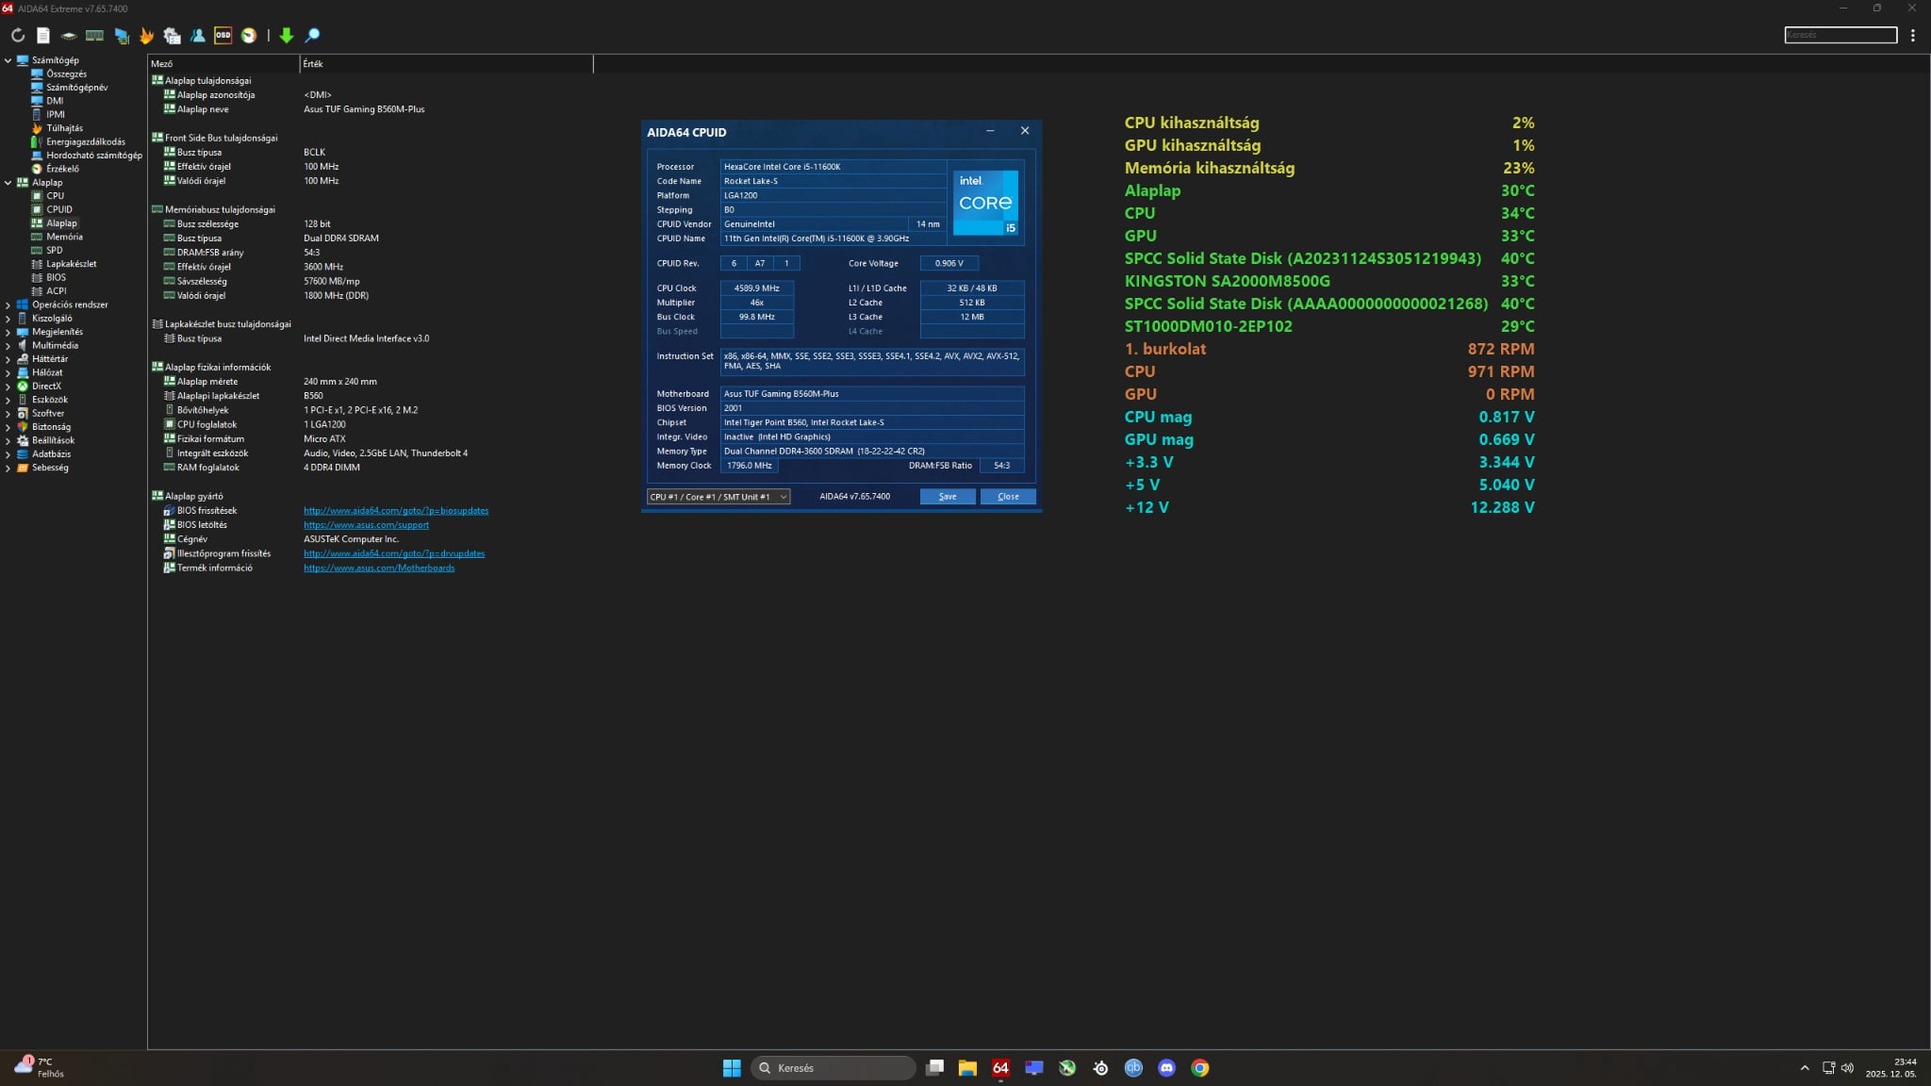Image resolution: width=1931 pixels, height=1086 pixels.
Task: Open the gauge SensorPanel toolbar icon
Action: point(249,35)
